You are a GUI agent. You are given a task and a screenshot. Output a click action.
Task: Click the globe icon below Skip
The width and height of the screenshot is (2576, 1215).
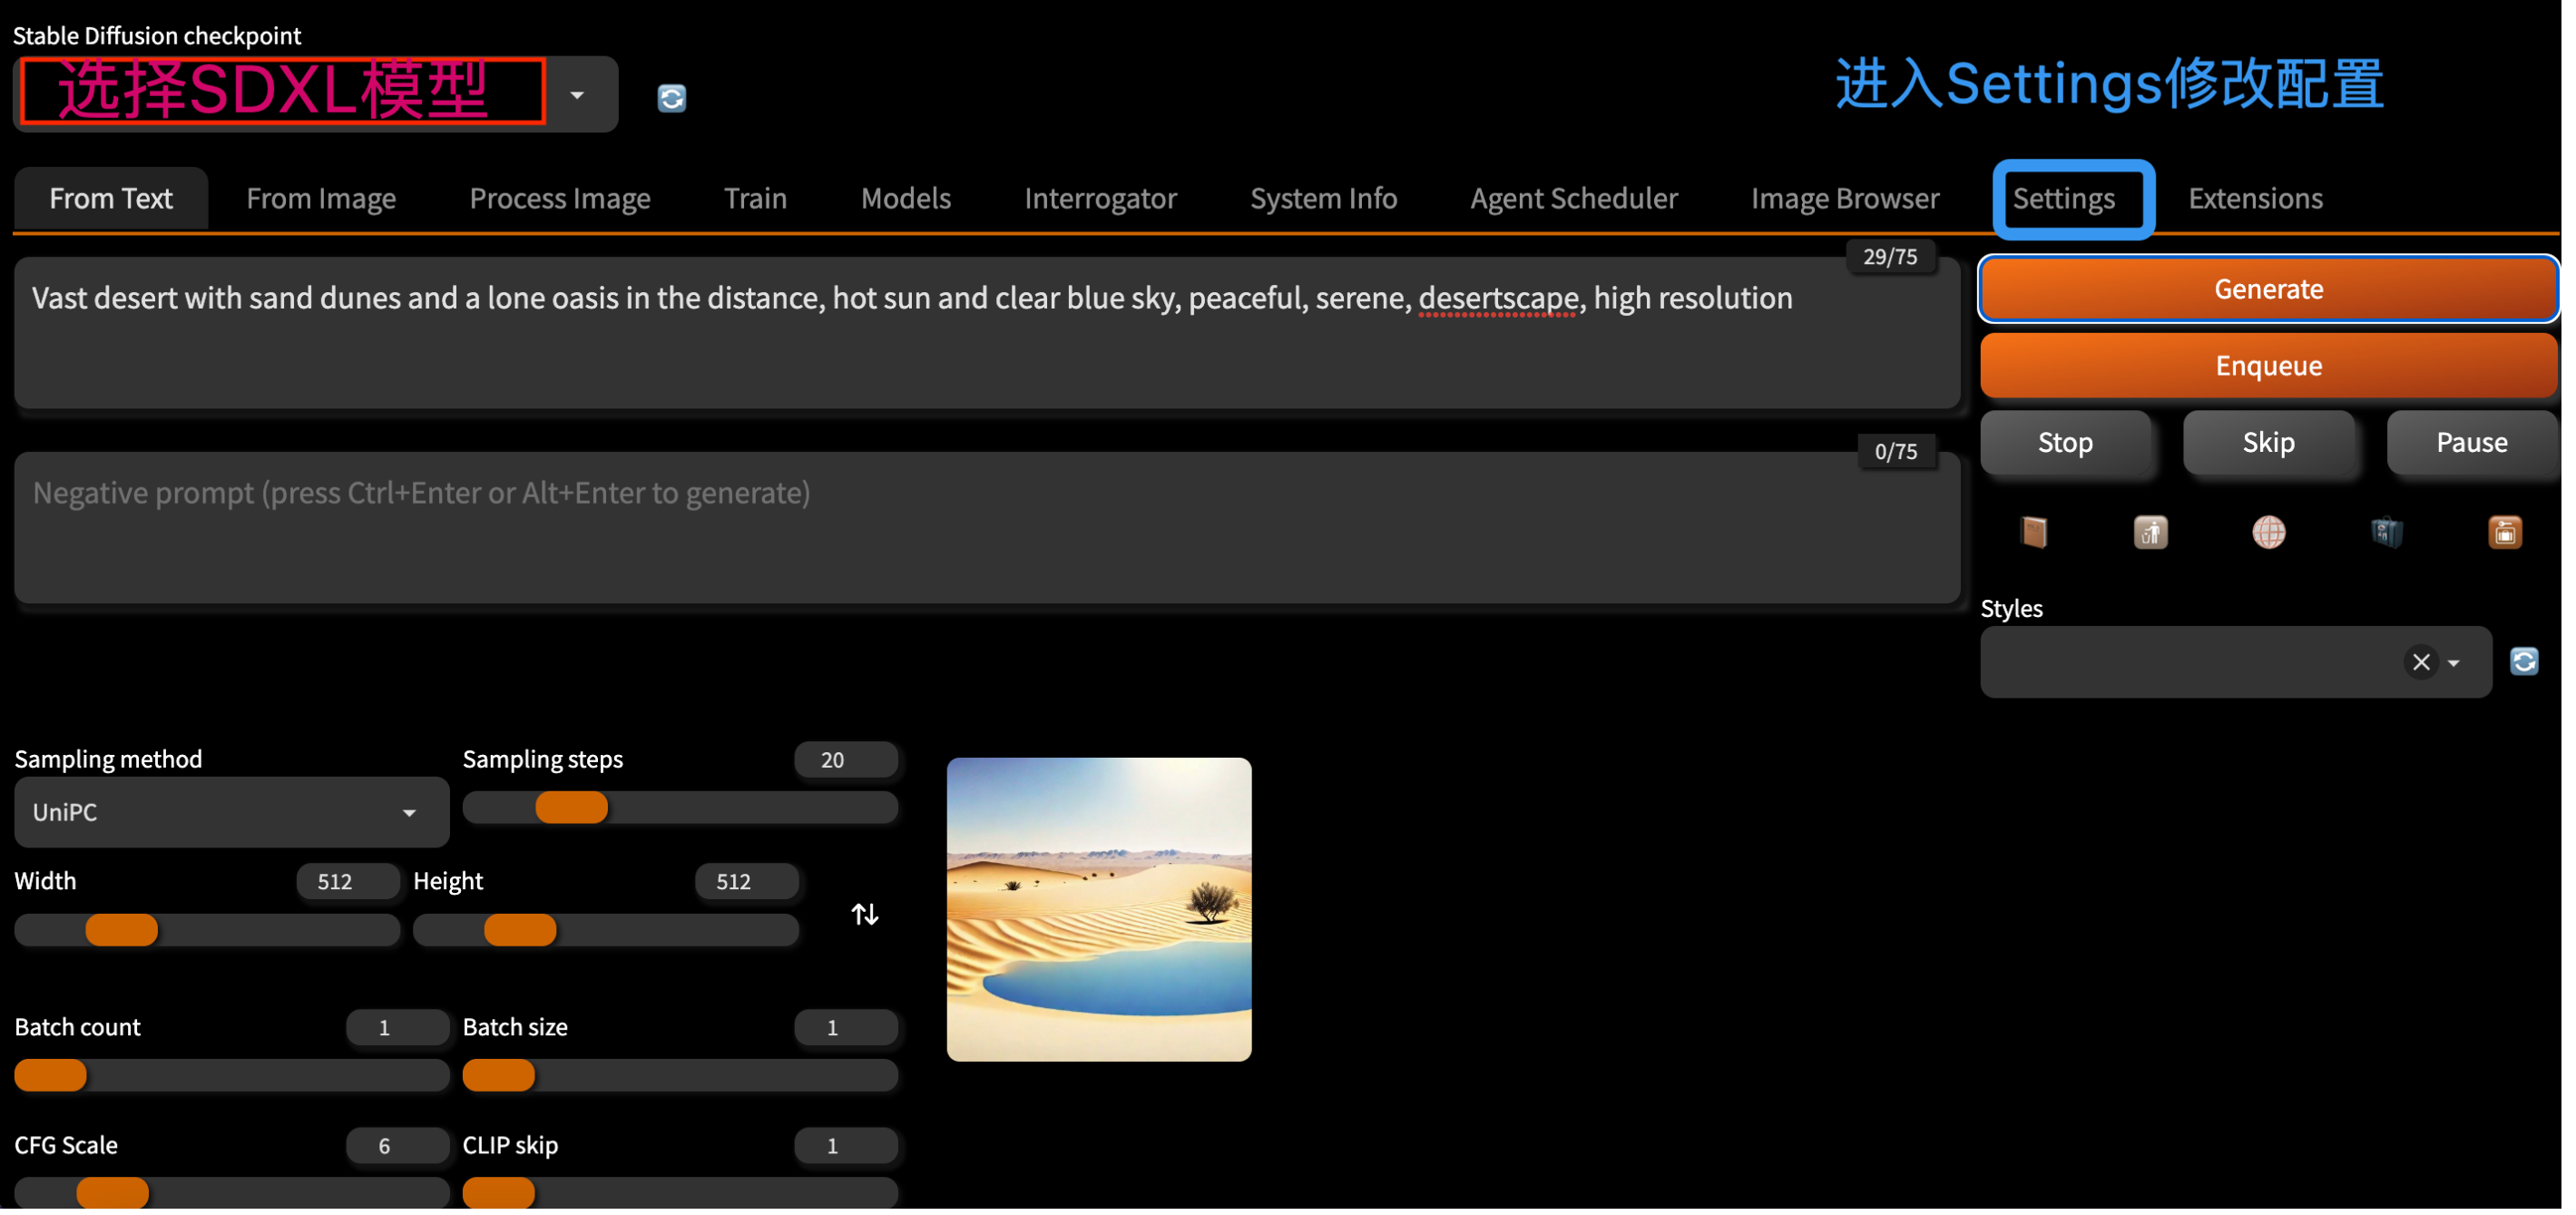[x=2269, y=531]
